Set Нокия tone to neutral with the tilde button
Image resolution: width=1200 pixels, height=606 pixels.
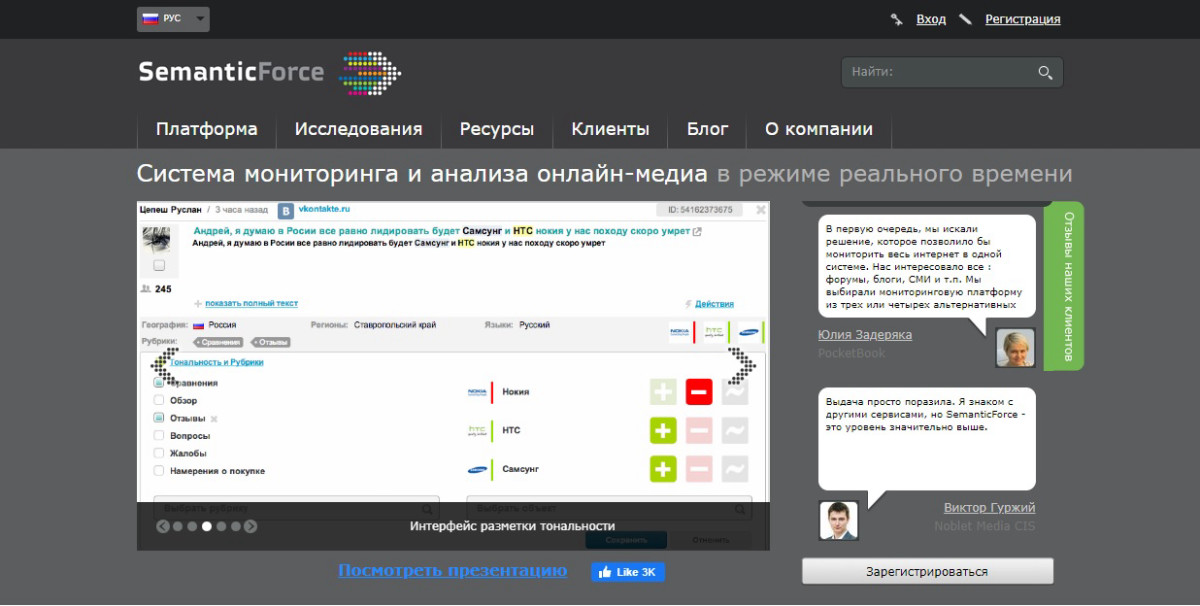click(735, 392)
